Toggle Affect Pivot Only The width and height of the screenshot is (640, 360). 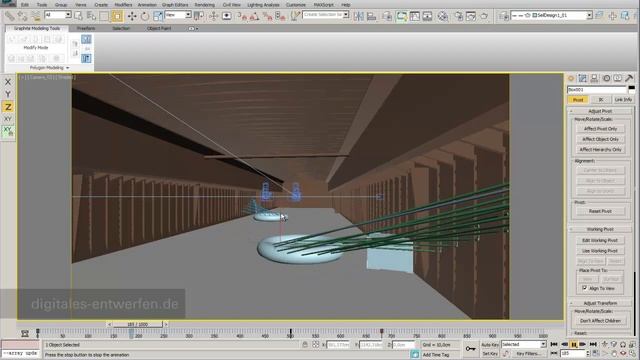[x=600, y=129]
